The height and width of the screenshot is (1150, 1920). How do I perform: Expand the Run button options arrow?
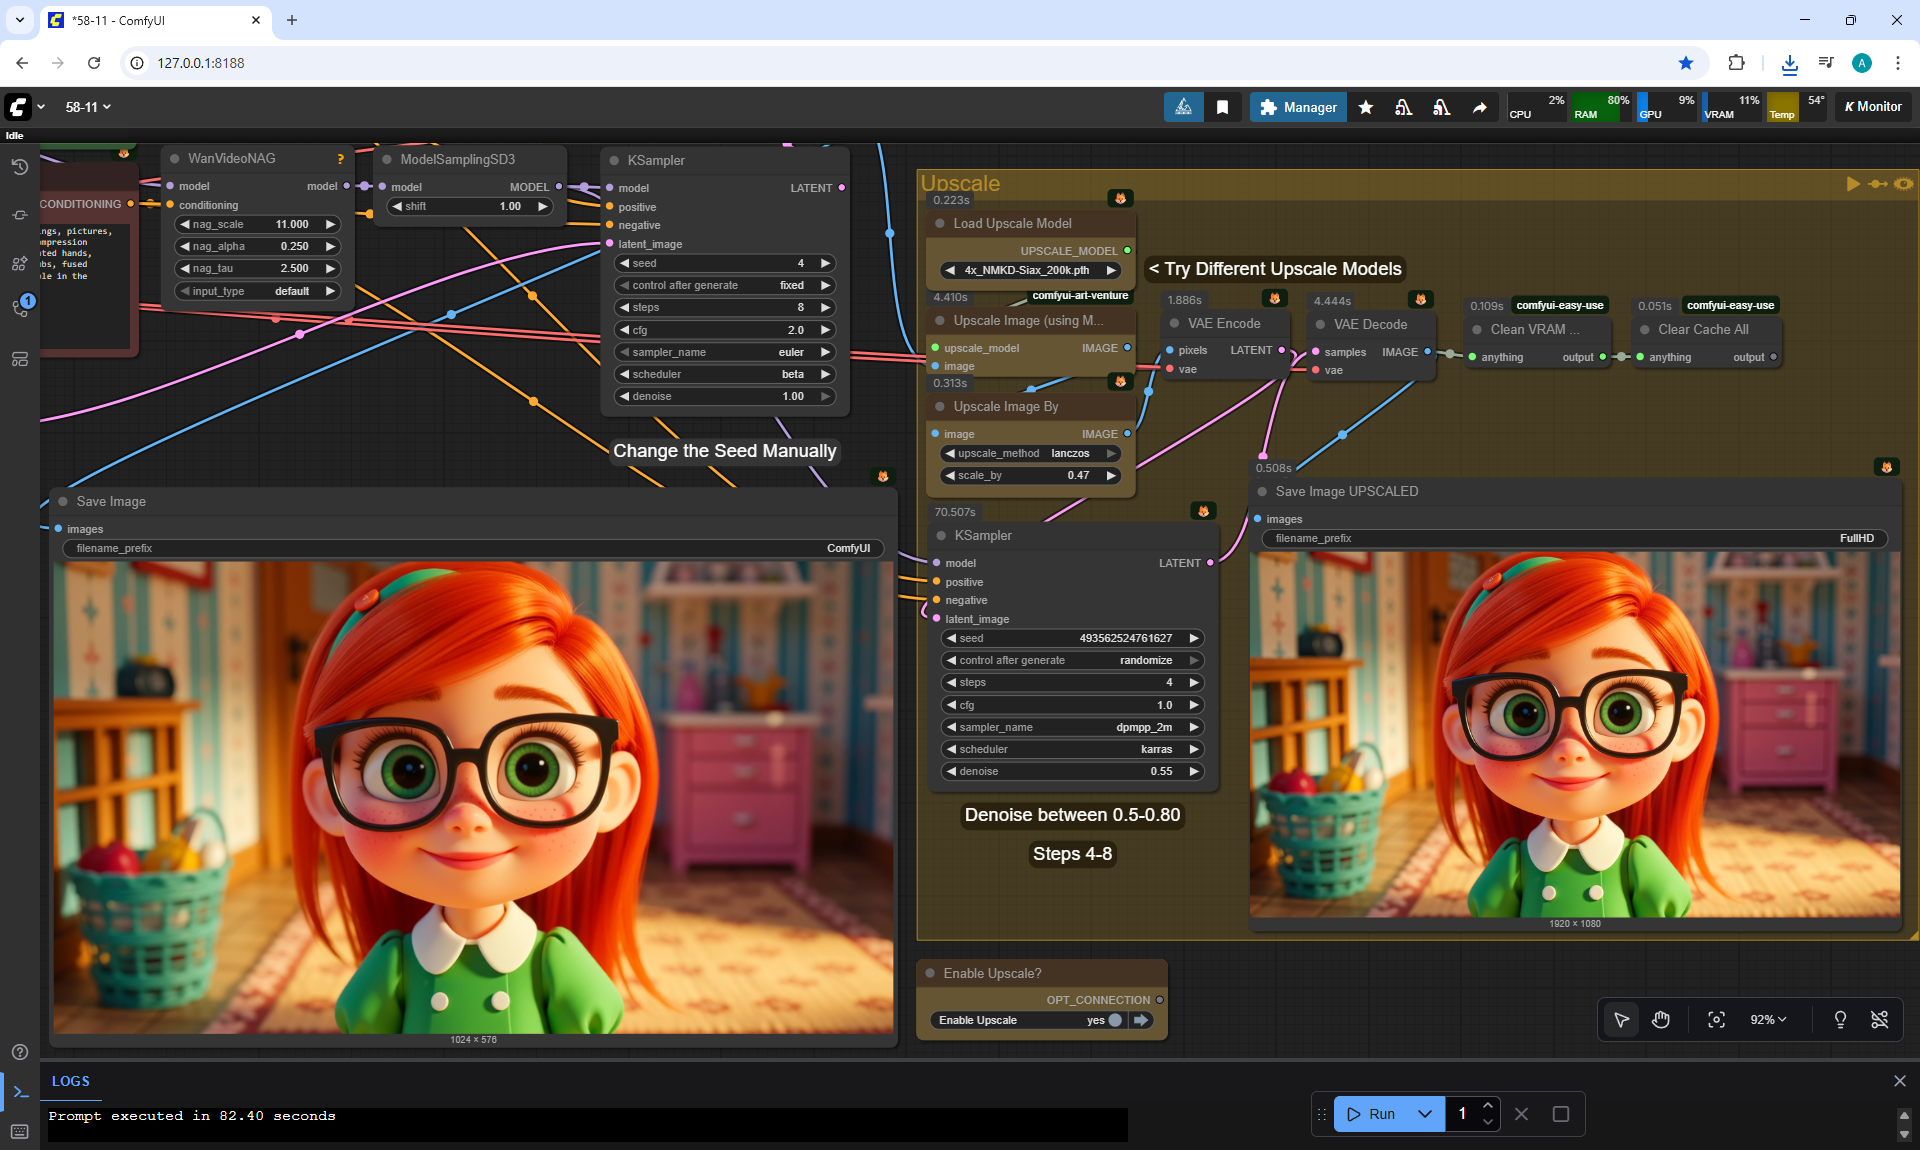1425,1113
